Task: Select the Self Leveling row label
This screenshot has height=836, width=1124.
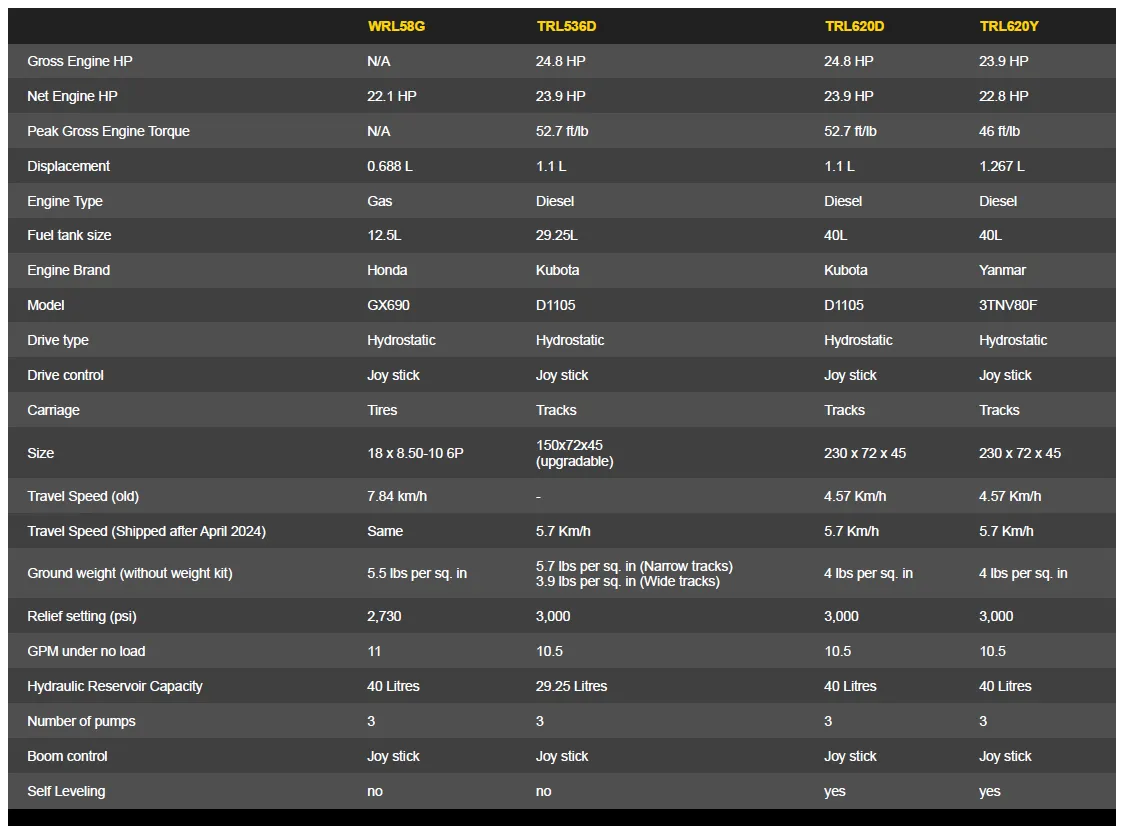Action: click(x=66, y=792)
